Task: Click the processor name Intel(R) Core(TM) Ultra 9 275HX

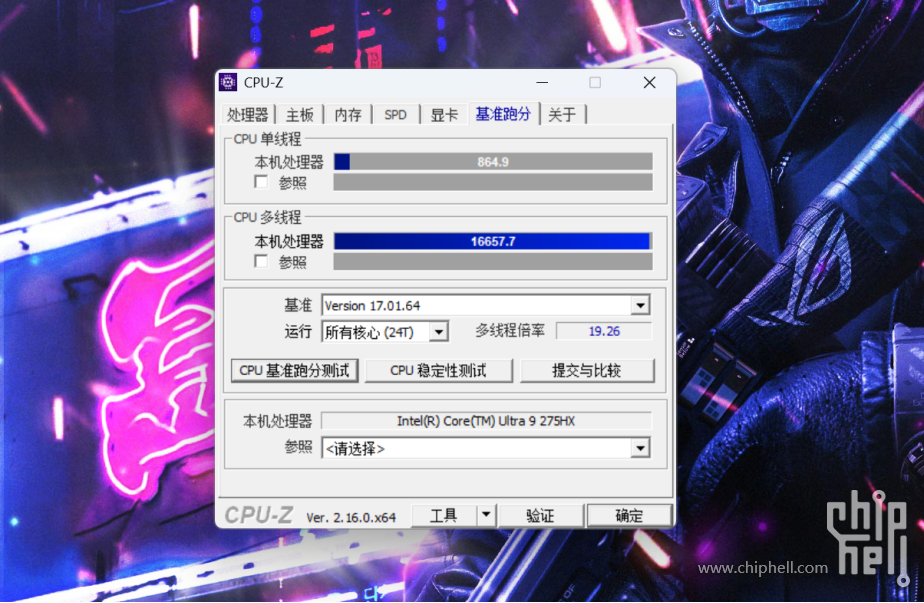Action: 486,421
